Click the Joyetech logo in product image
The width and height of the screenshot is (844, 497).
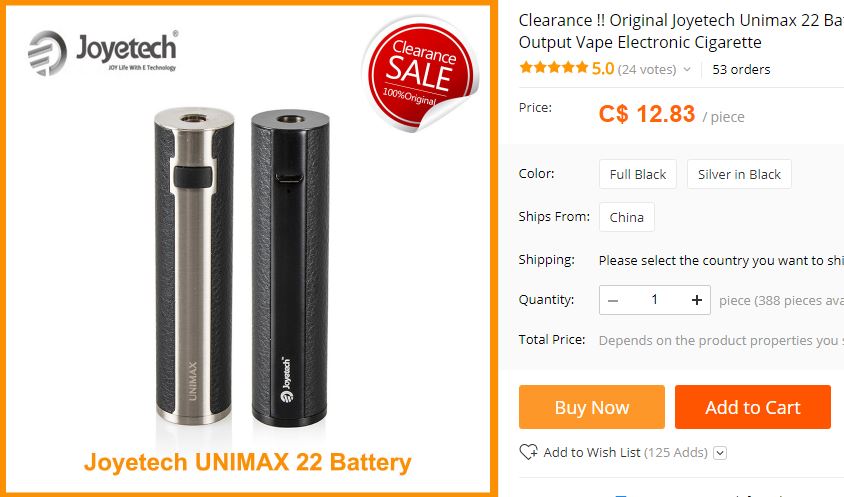(102, 52)
